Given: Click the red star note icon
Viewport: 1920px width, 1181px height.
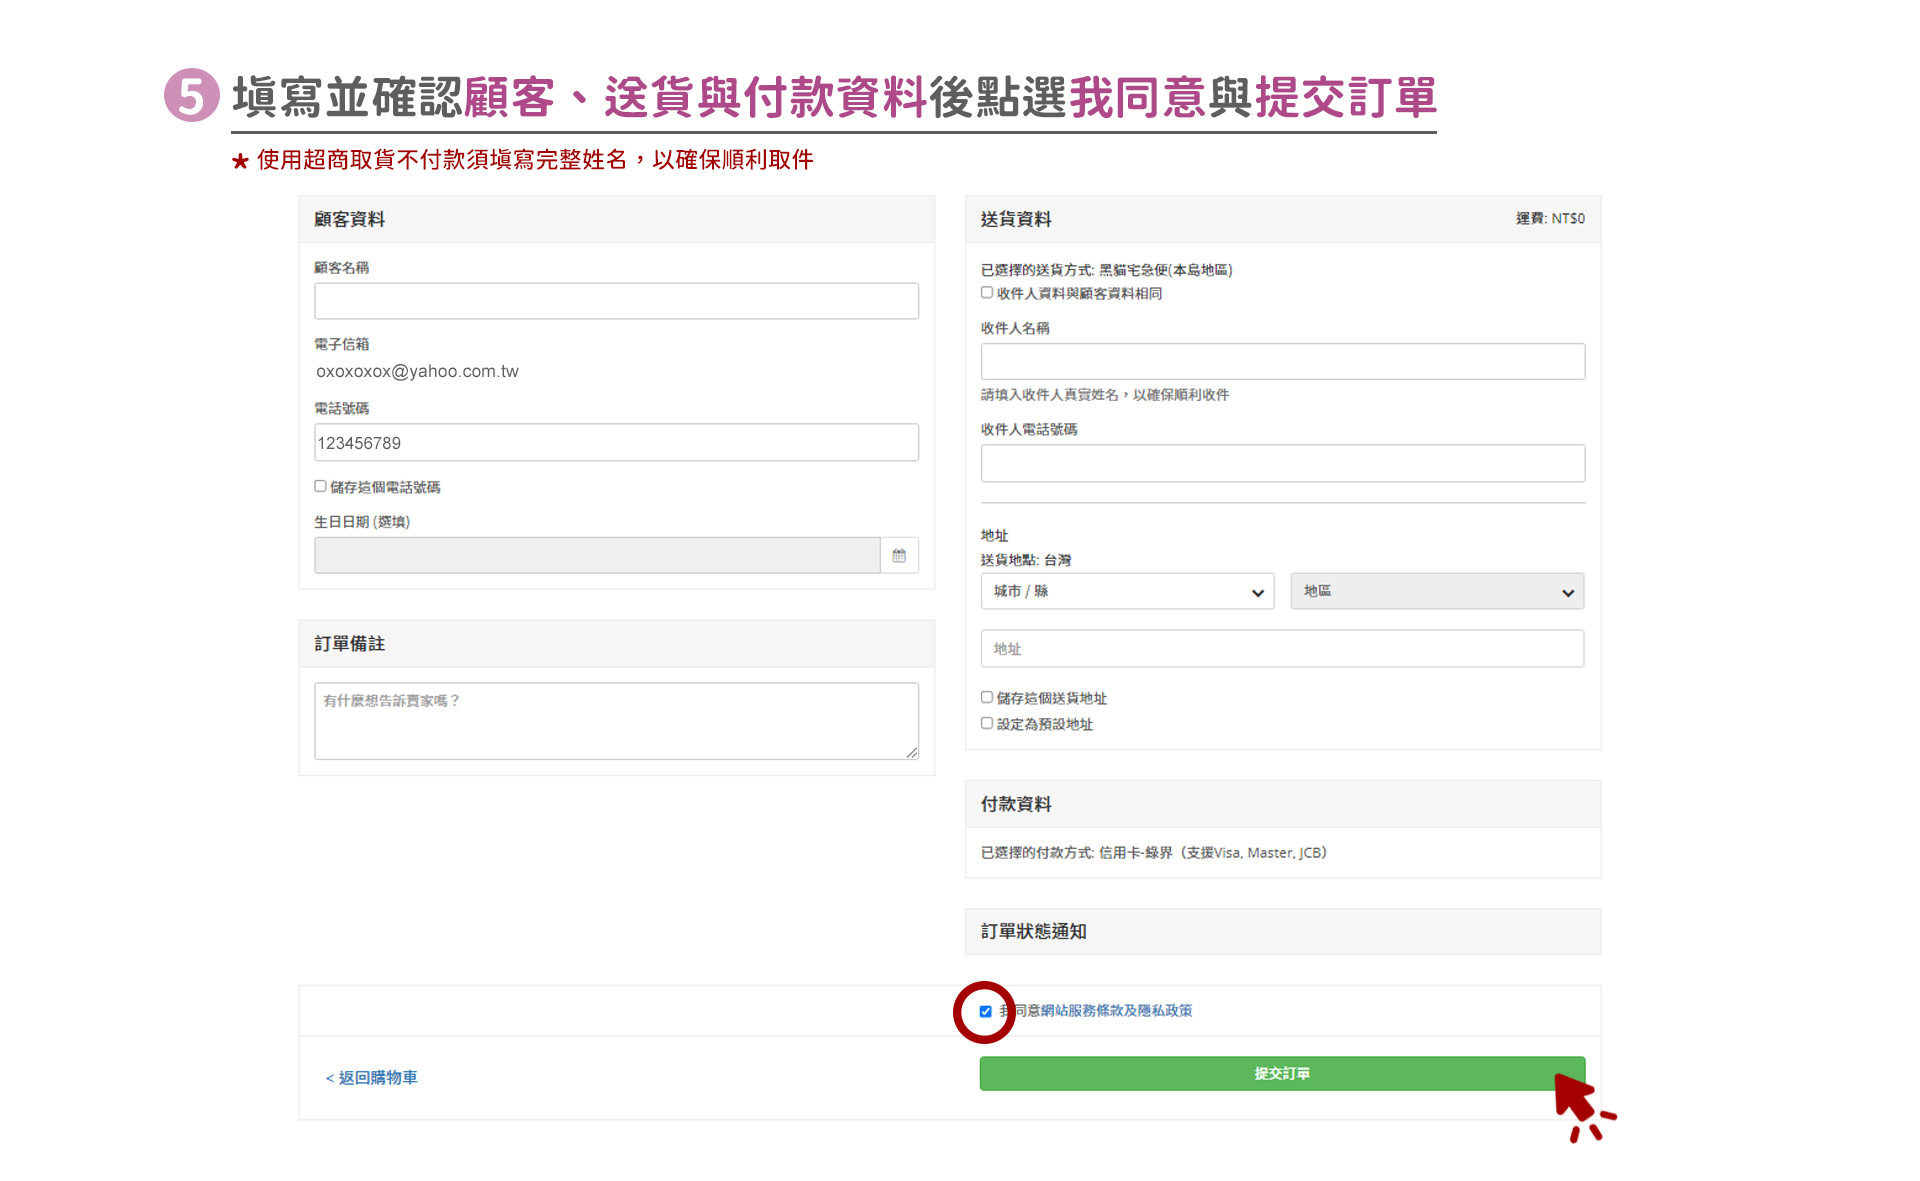Looking at the screenshot, I should pos(240,161).
